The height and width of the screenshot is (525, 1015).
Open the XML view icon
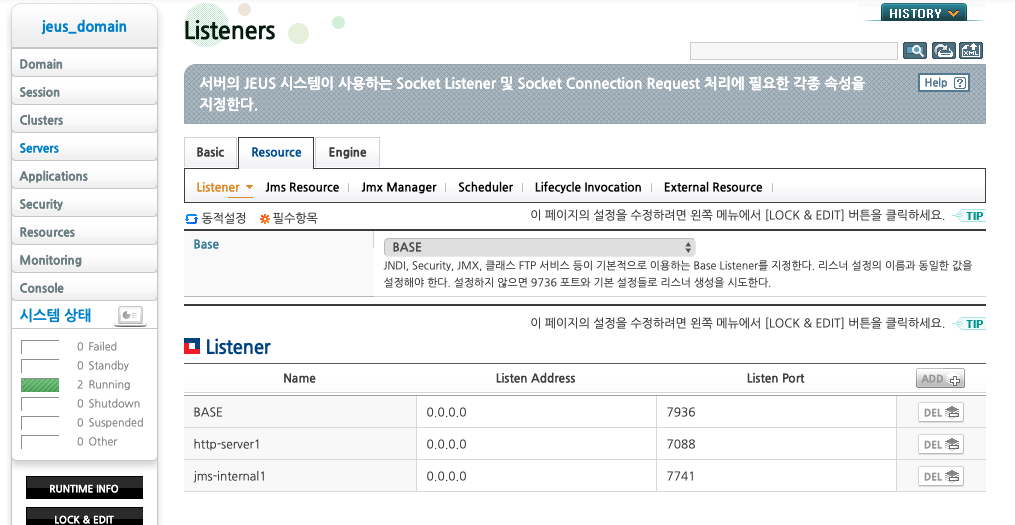click(971, 50)
